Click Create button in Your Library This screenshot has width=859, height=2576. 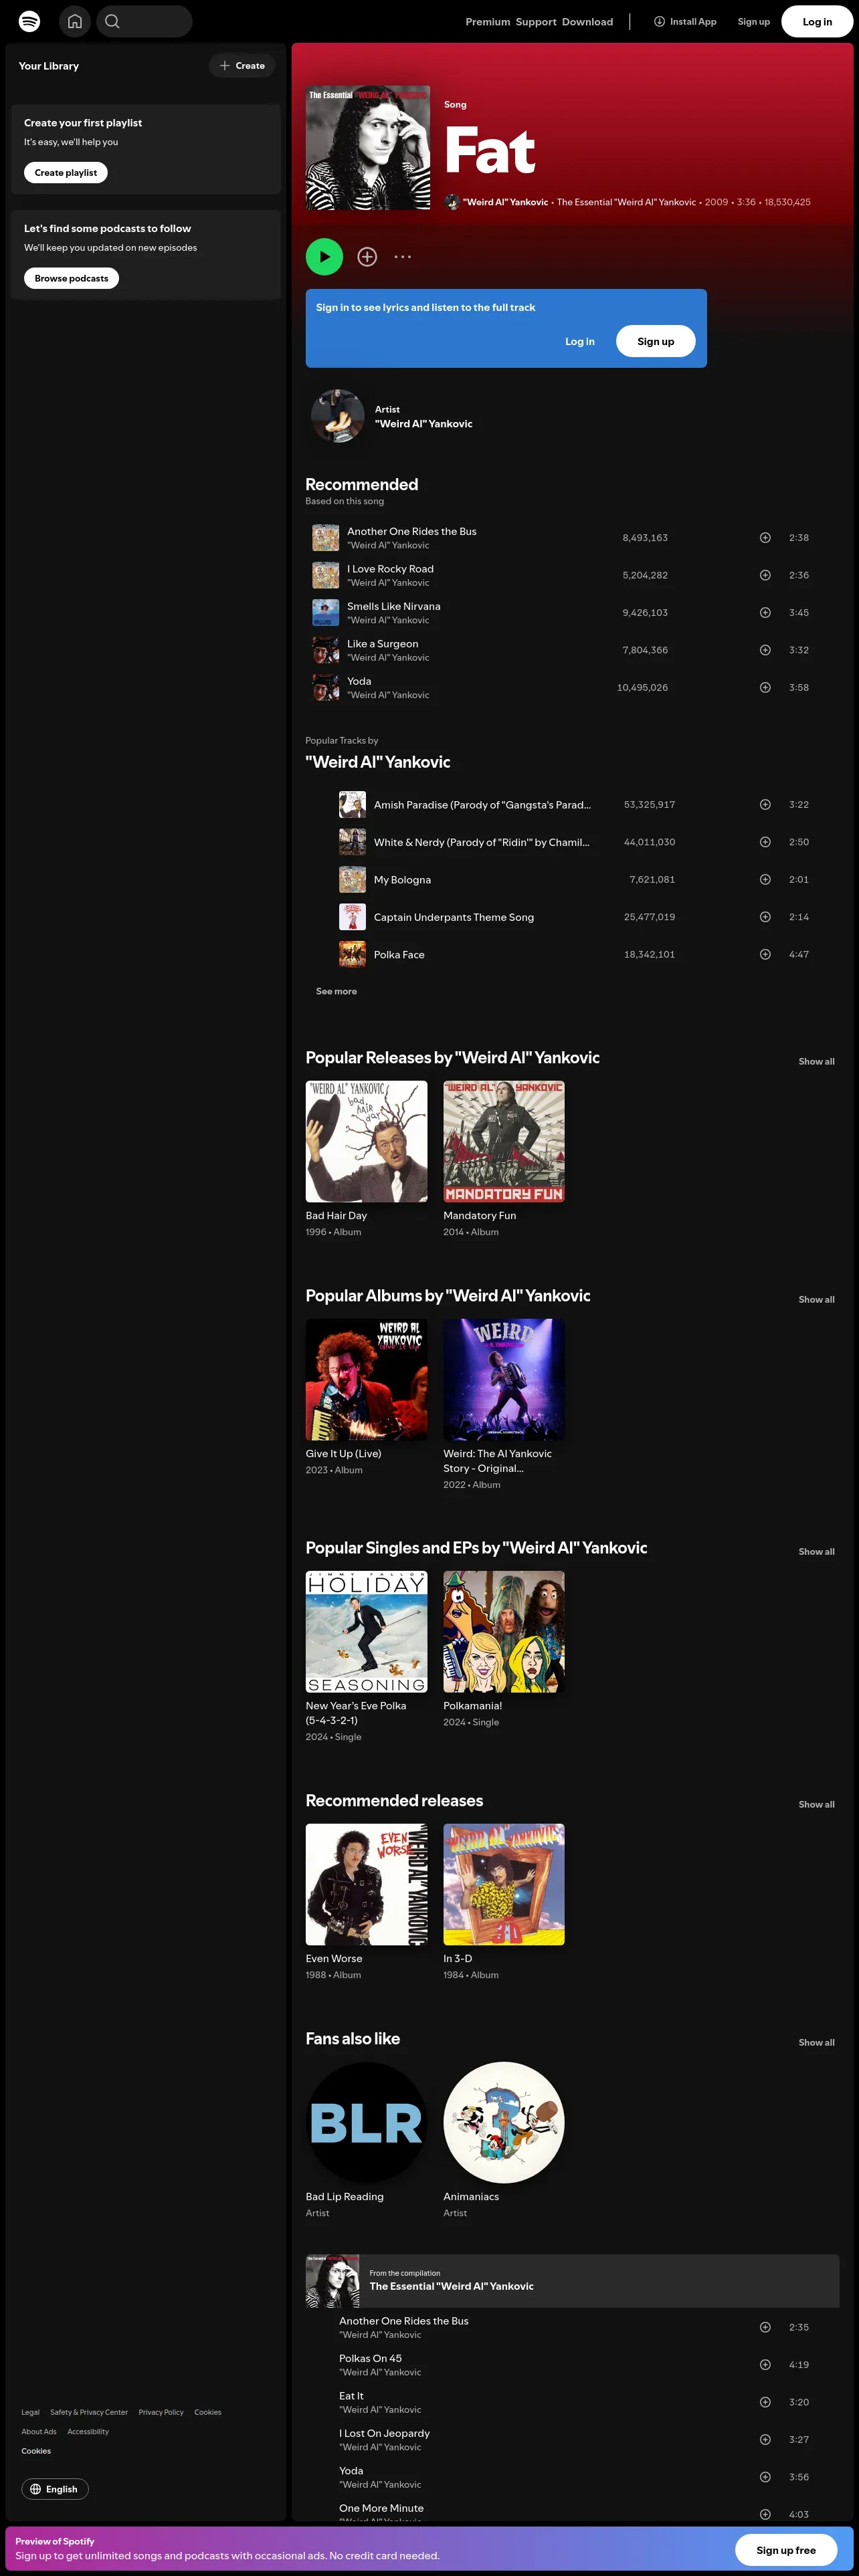(242, 66)
